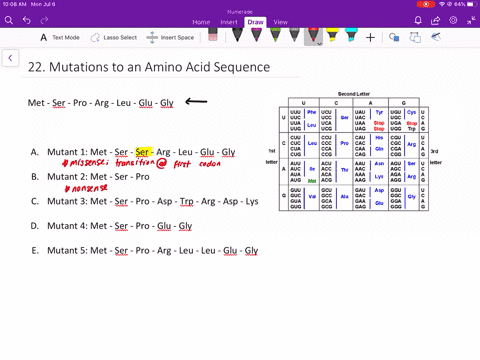Select the cyan highlighter
This screenshot has width=480, height=360.
351,35
